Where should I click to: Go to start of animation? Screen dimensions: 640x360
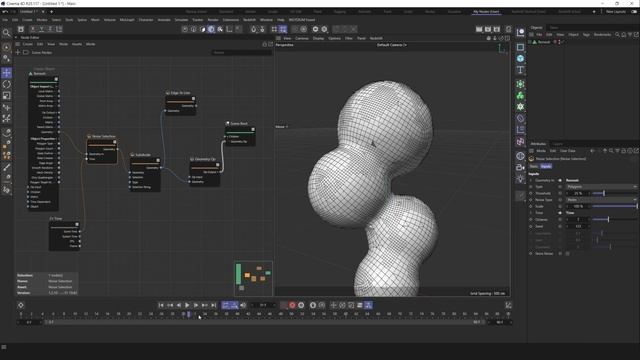click(161, 305)
